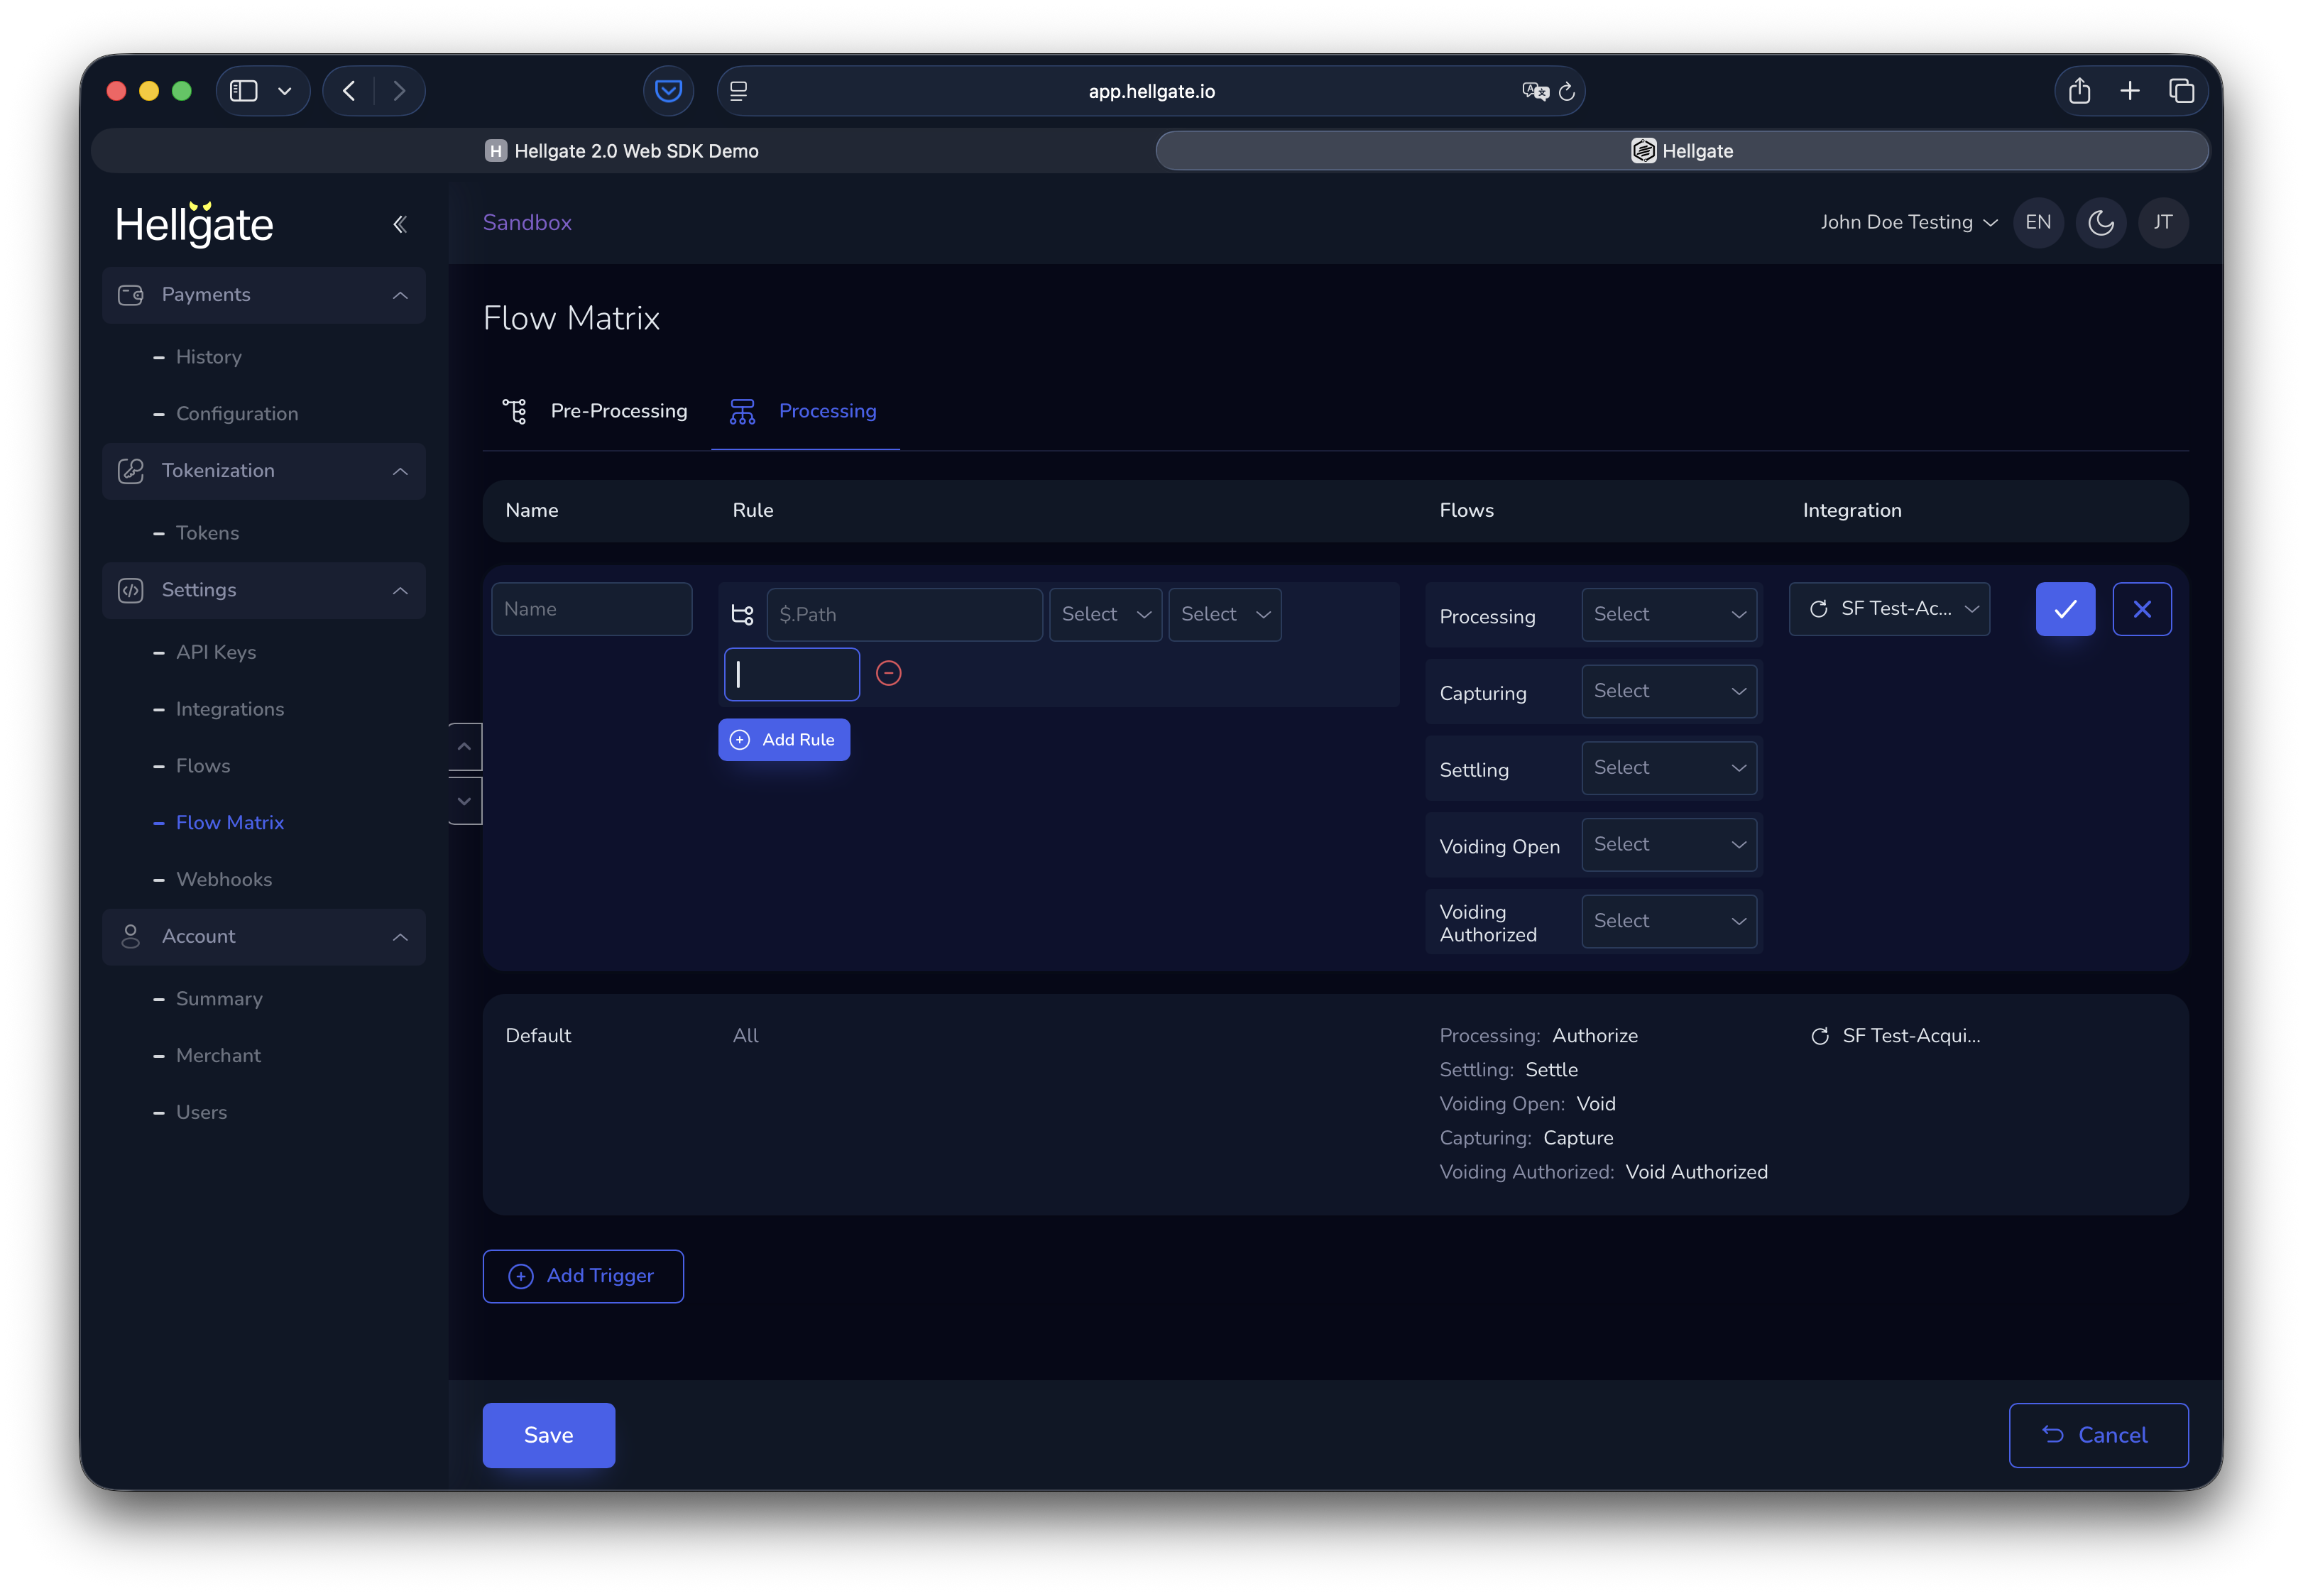2303x1596 pixels.
Task: Click the trigger Name input field
Action: [591, 609]
